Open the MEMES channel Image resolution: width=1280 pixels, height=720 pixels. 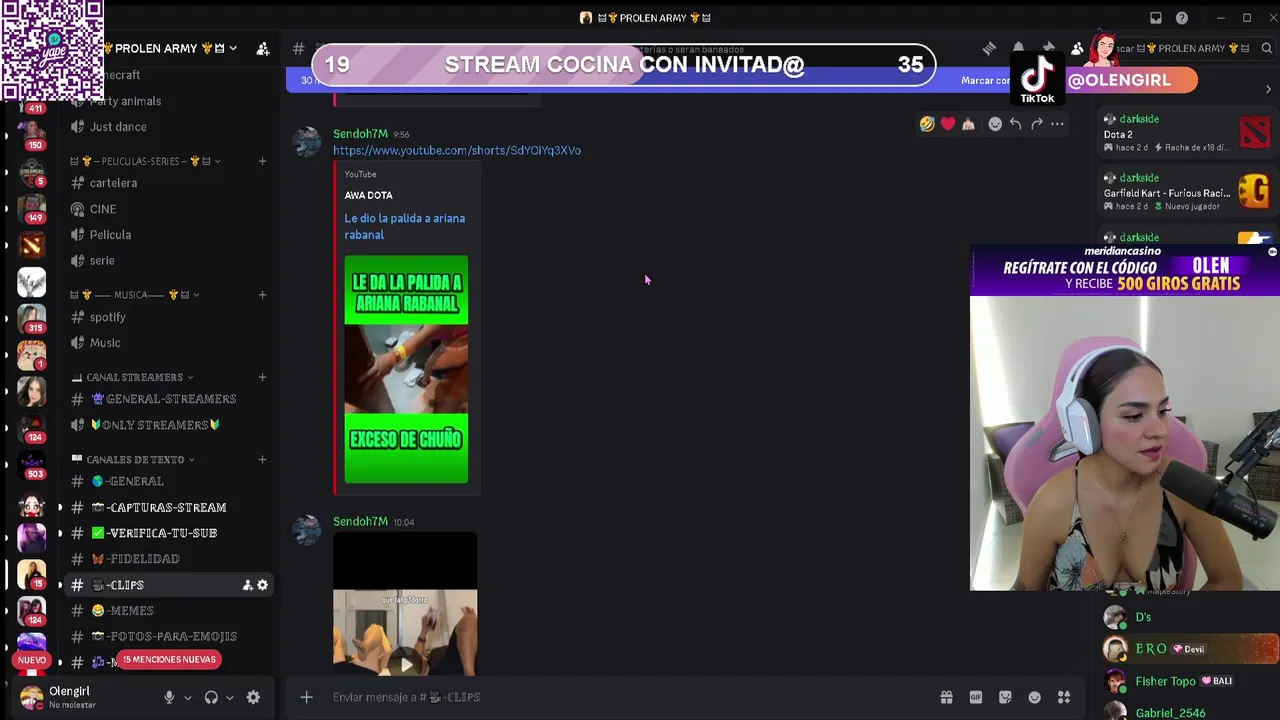click(167, 611)
